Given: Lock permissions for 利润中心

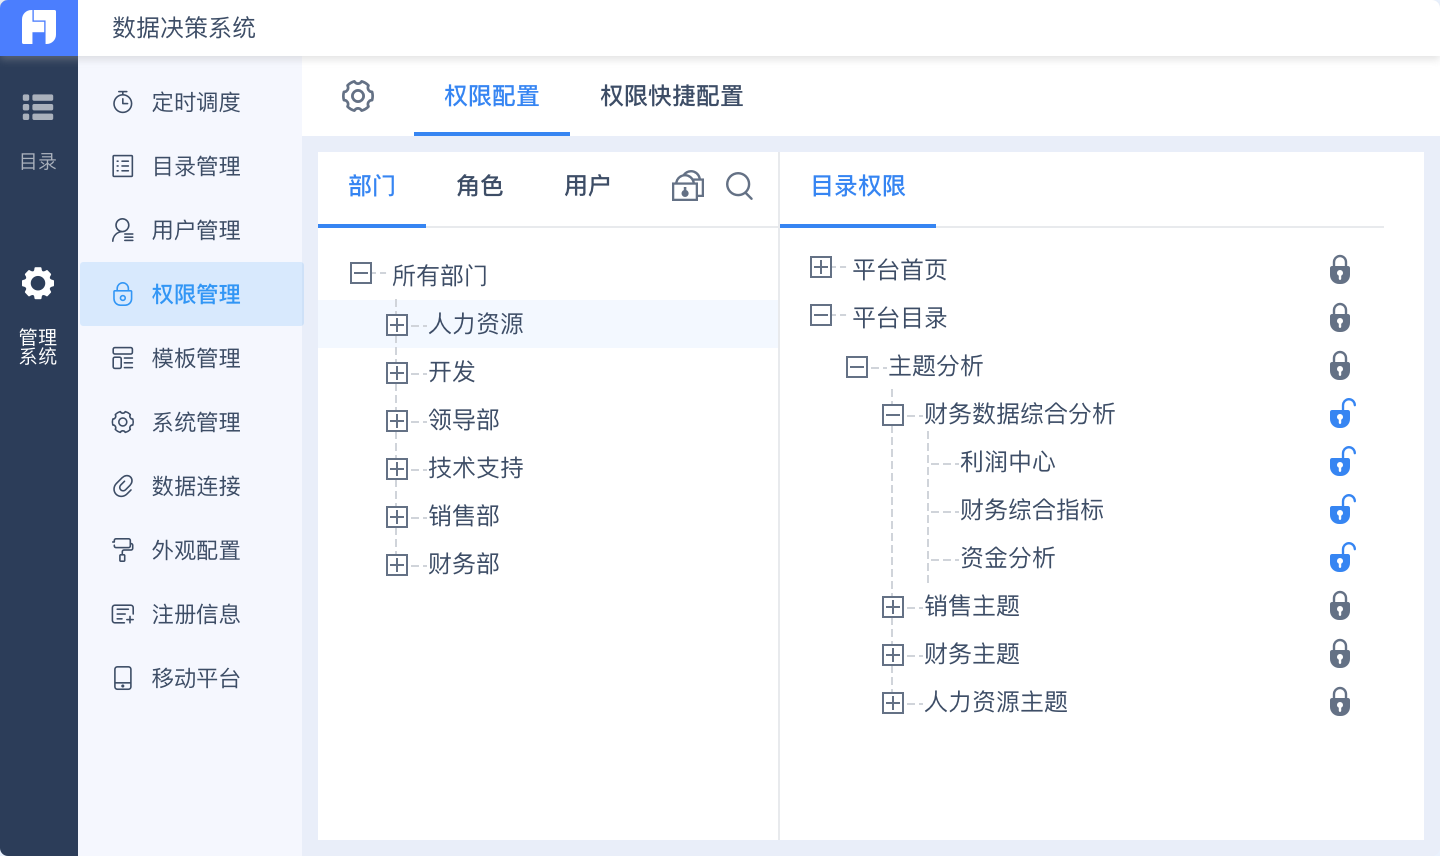Looking at the screenshot, I should pos(1341,461).
